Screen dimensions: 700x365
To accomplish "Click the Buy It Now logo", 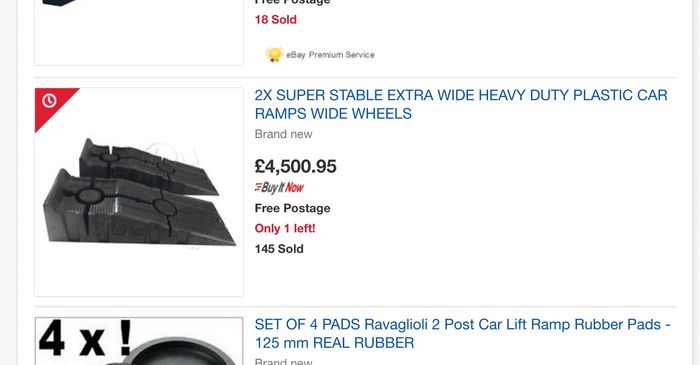I will (279, 187).
